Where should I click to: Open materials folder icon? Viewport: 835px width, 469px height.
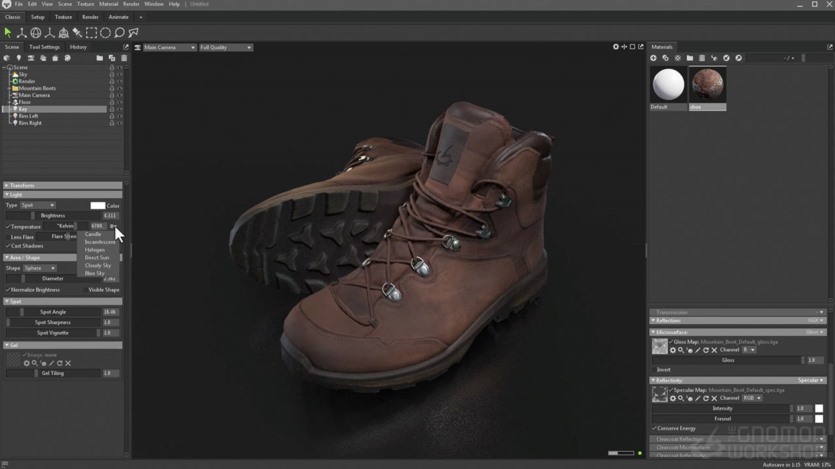click(690, 58)
